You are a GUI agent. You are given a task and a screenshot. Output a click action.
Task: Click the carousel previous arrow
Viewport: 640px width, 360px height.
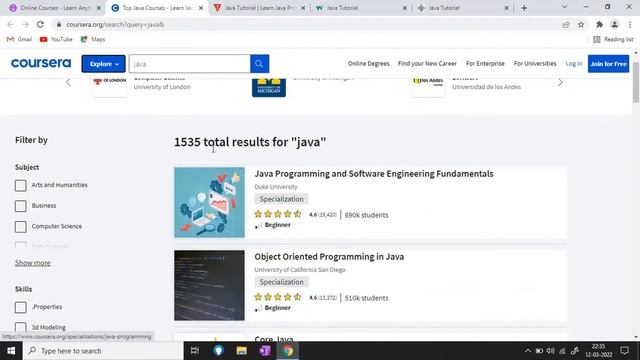[x=69, y=82]
